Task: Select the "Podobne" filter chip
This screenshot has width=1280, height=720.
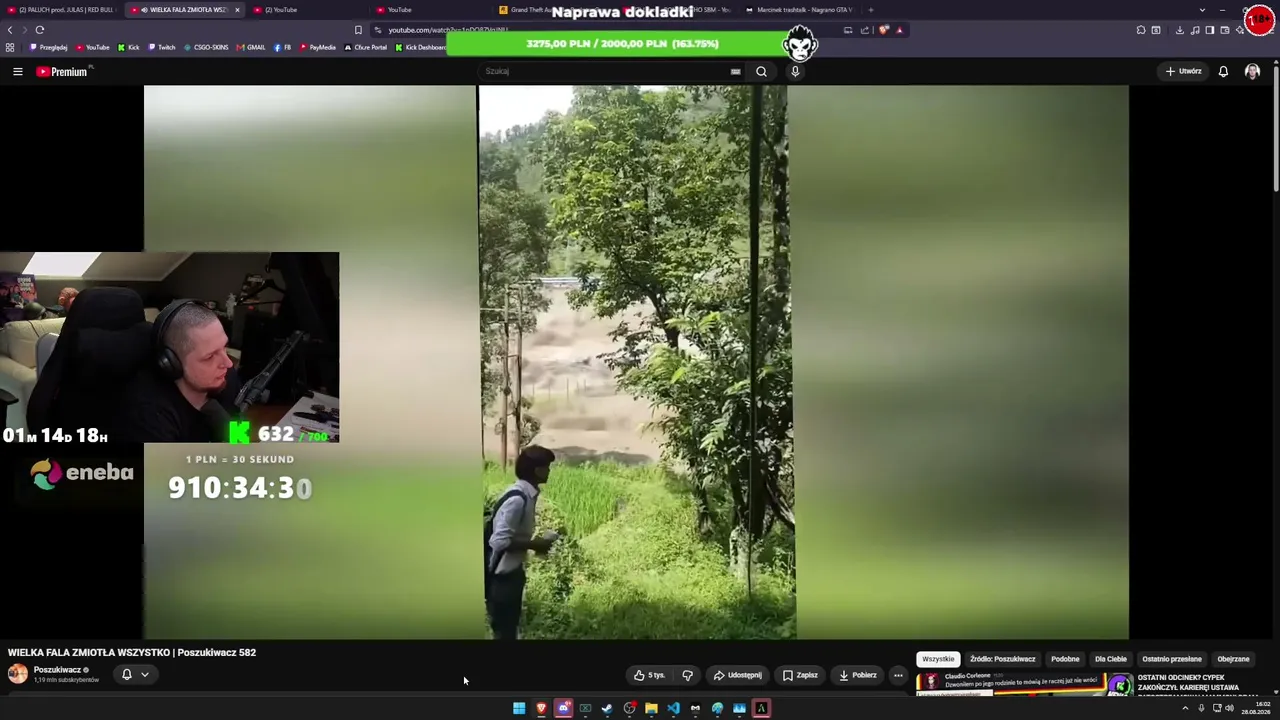Action: 1065,659
